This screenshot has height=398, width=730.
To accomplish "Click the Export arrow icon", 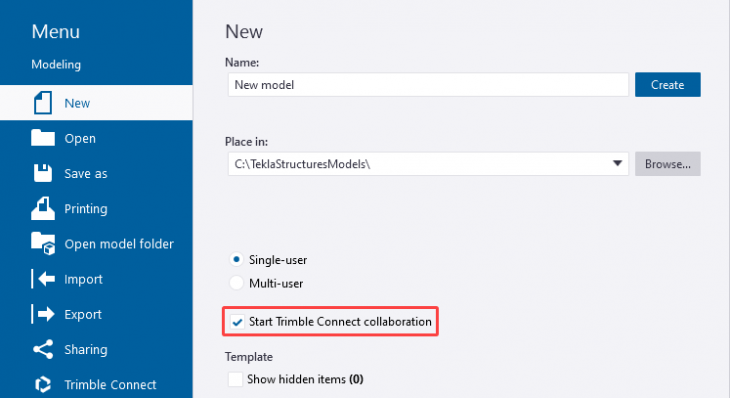I will (x=43, y=314).
